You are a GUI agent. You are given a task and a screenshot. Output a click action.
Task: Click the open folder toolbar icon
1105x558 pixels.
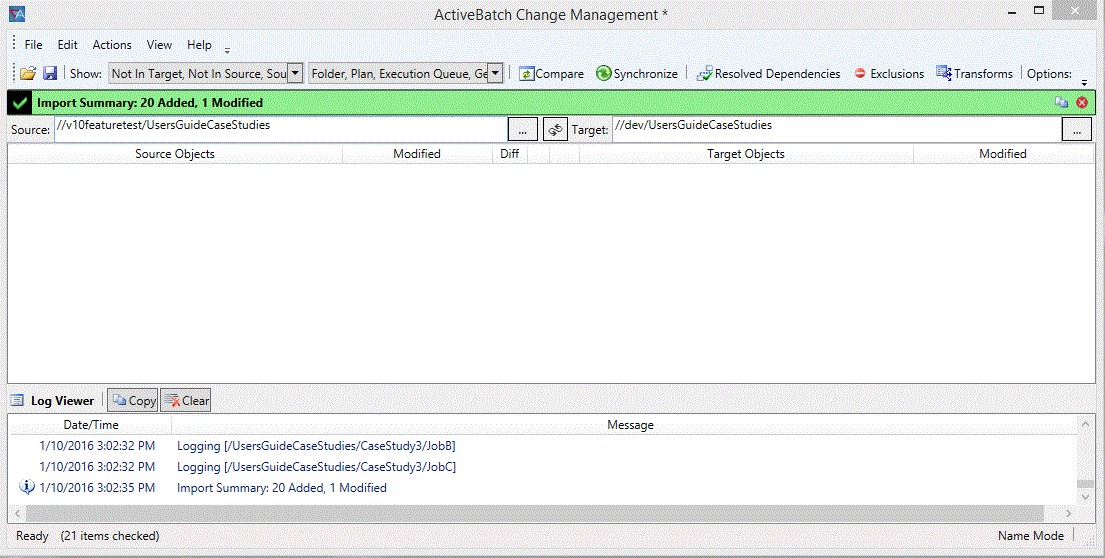point(27,73)
